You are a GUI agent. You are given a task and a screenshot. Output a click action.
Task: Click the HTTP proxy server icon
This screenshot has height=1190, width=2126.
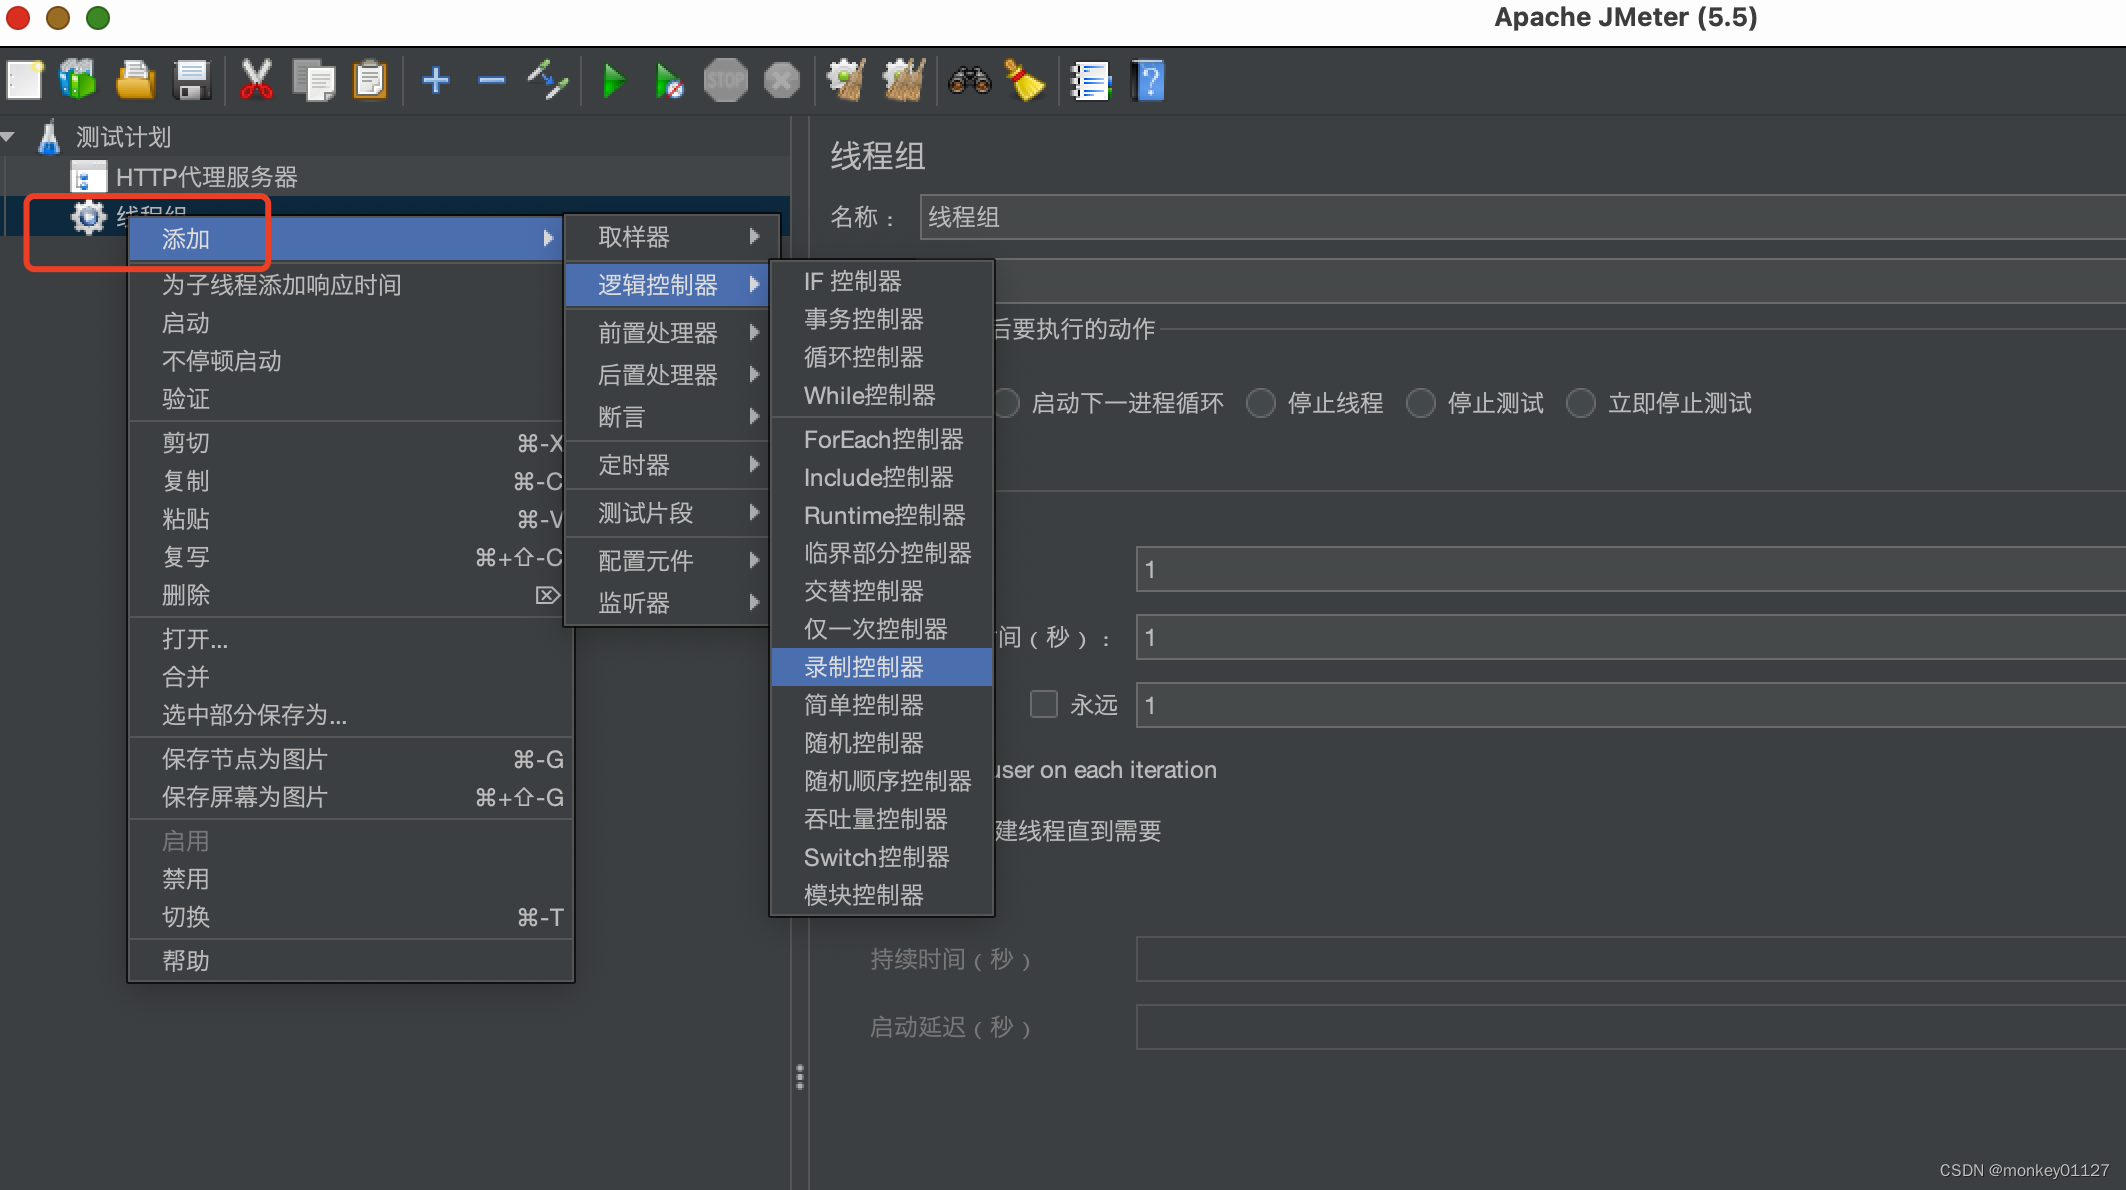point(88,177)
